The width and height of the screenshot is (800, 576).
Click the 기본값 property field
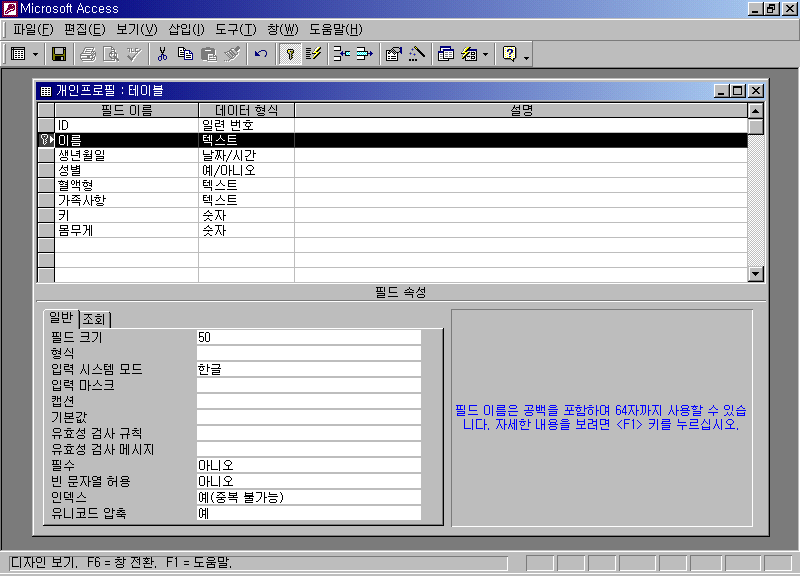point(309,417)
